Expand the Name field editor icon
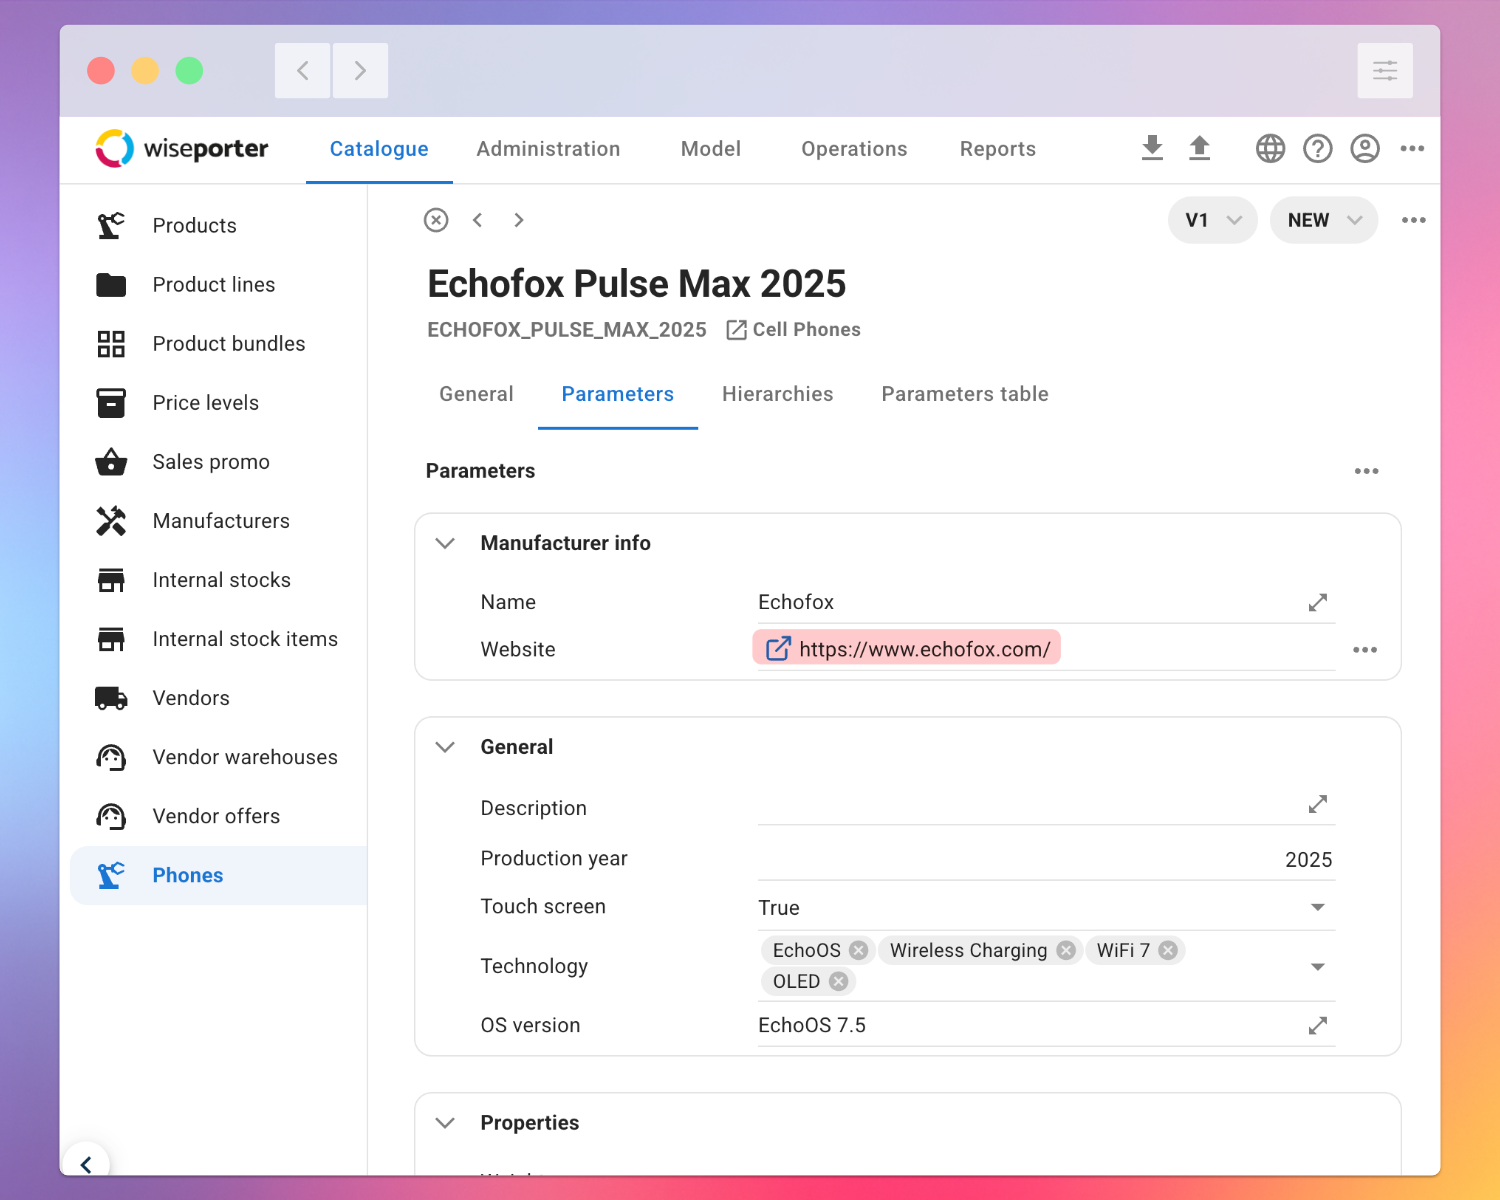 click(x=1318, y=602)
